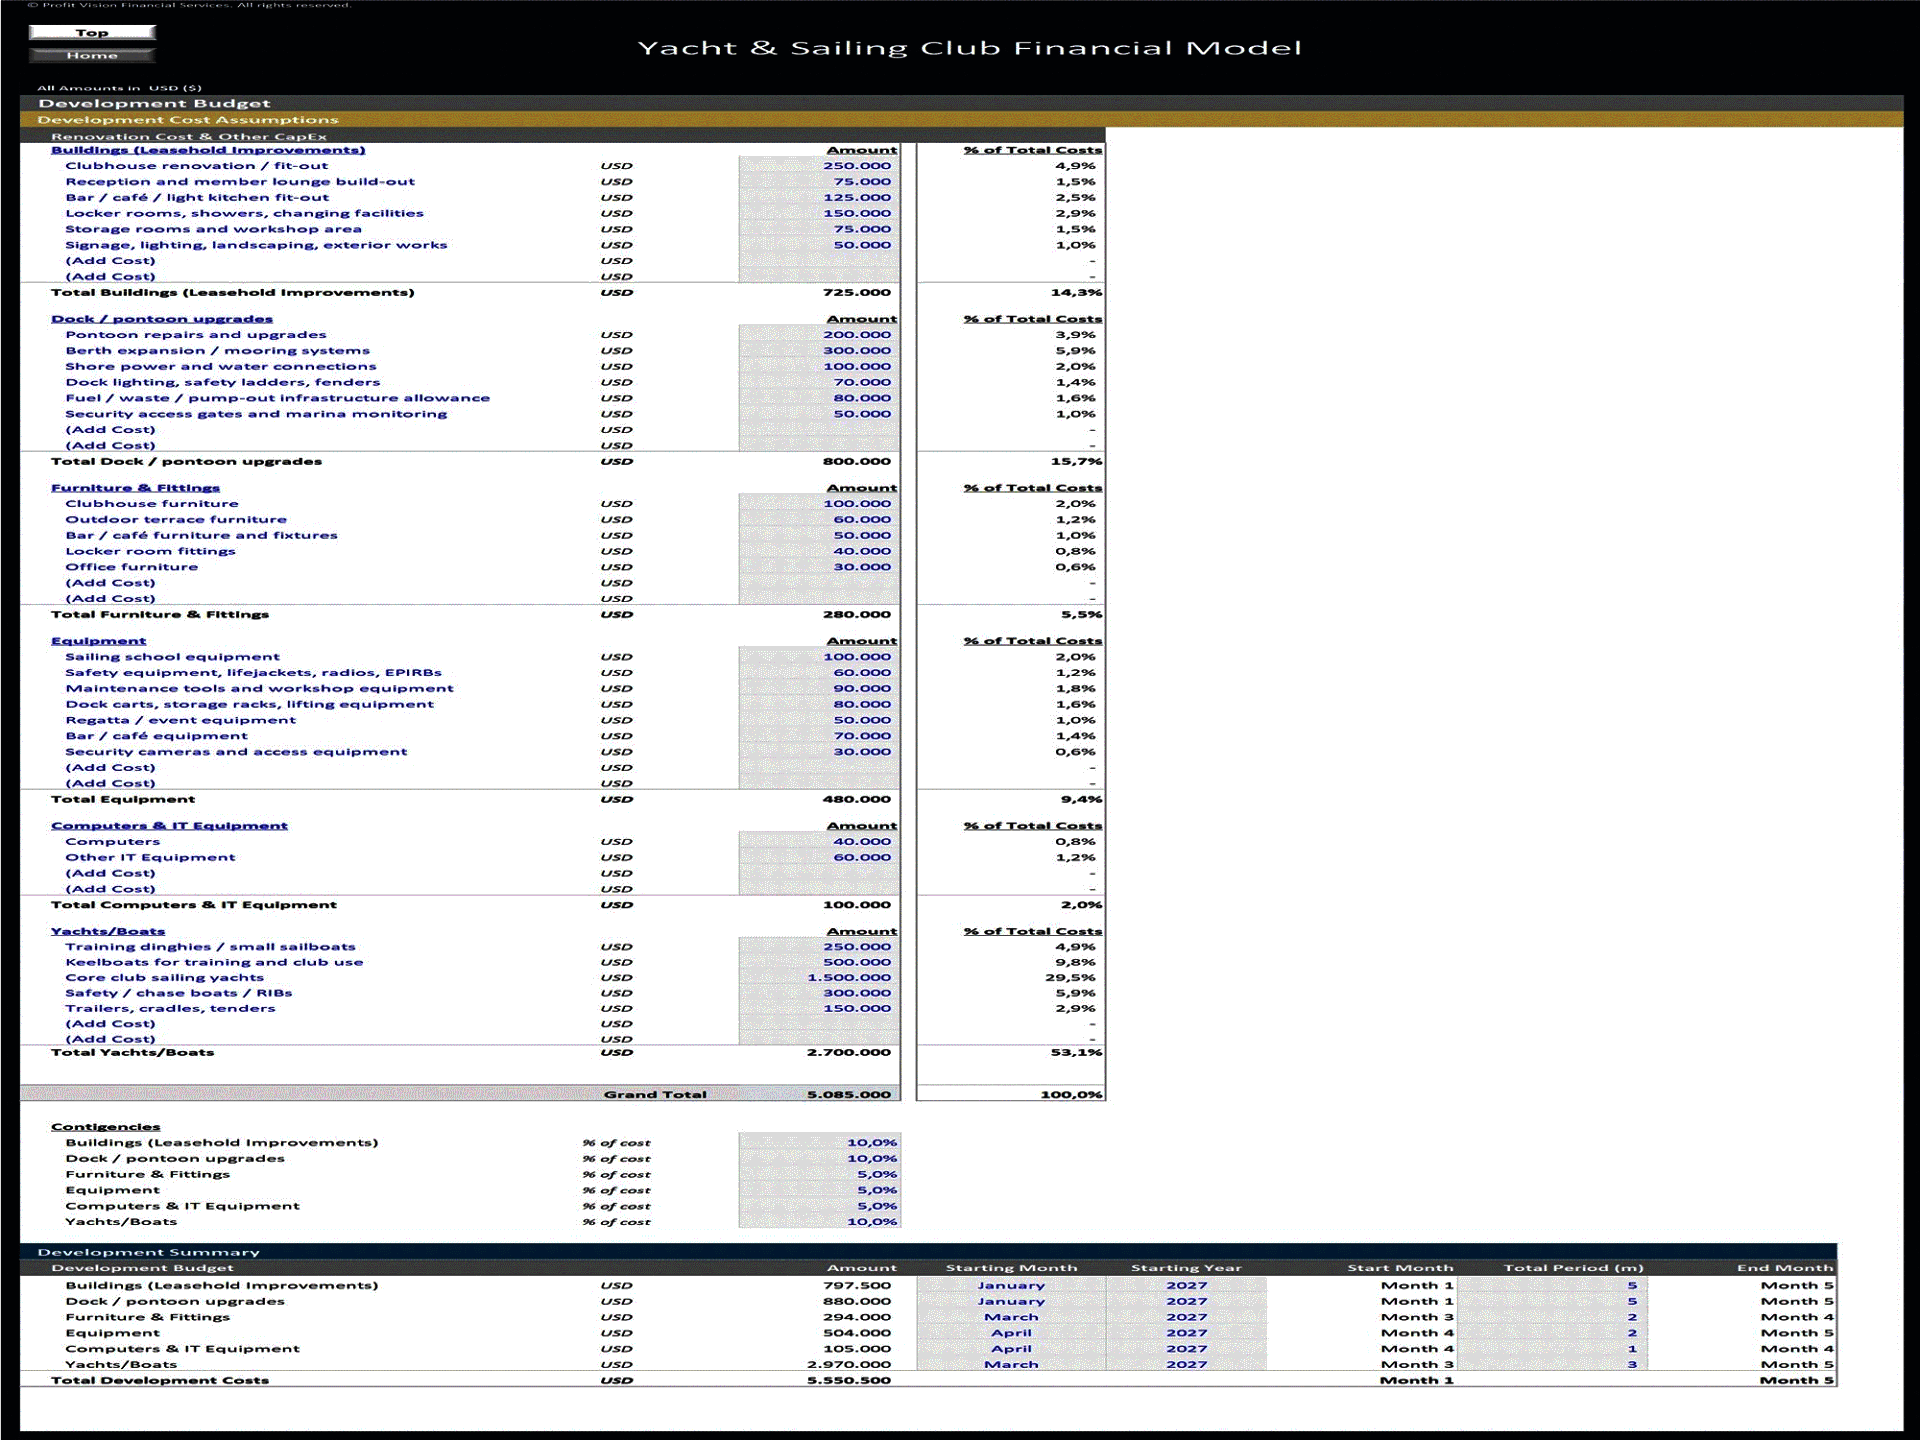Select the Training dinghies / small sailboats amount
This screenshot has height=1440, width=1920.
tap(819, 947)
